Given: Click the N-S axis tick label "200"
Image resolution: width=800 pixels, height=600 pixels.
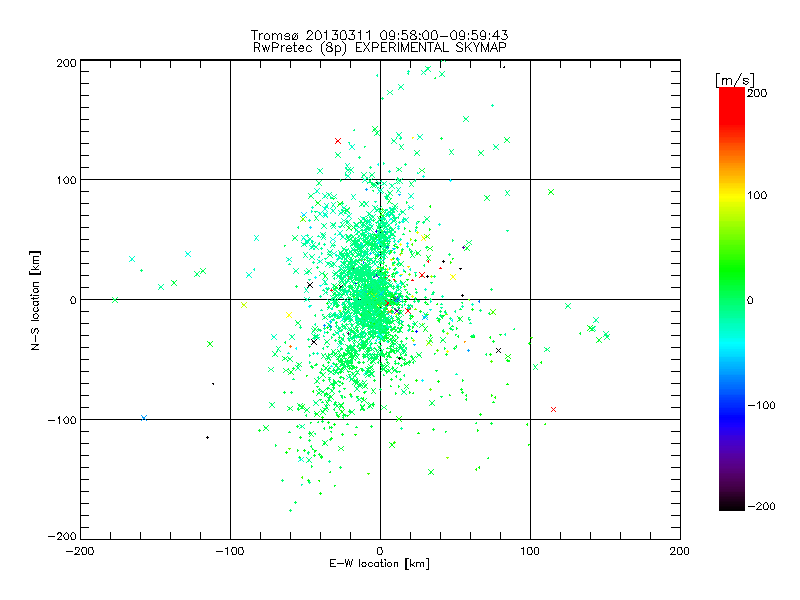Looking at the screenshot, I should click(67, 63).
